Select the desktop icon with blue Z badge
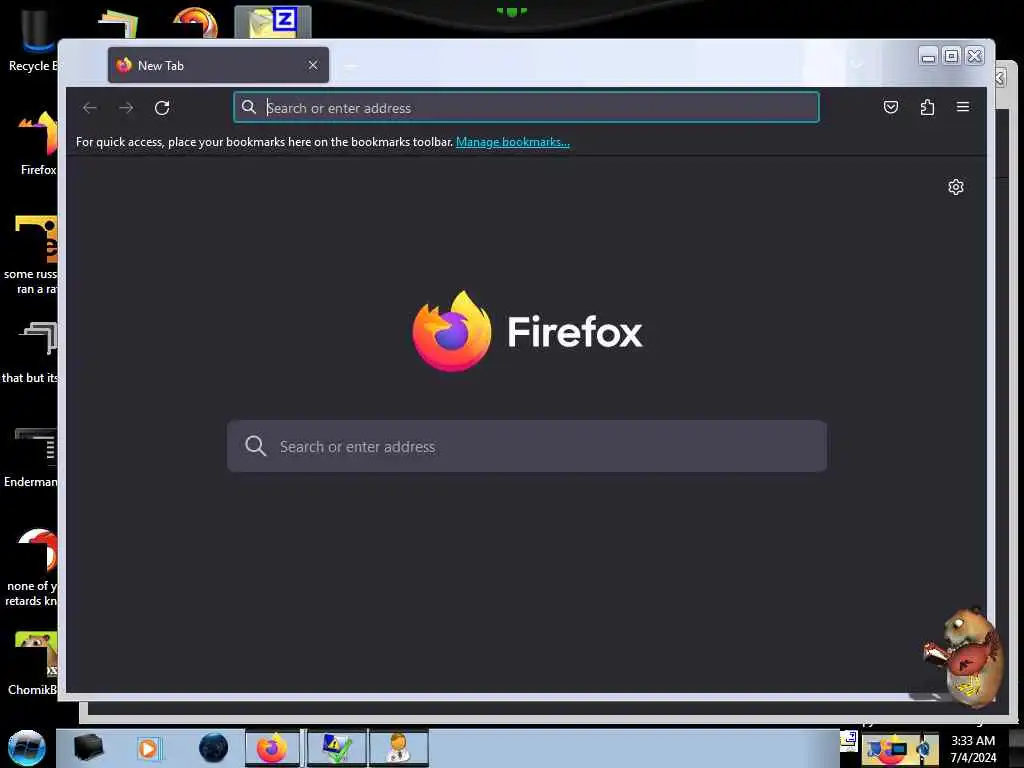 click(x=273, y=22)
